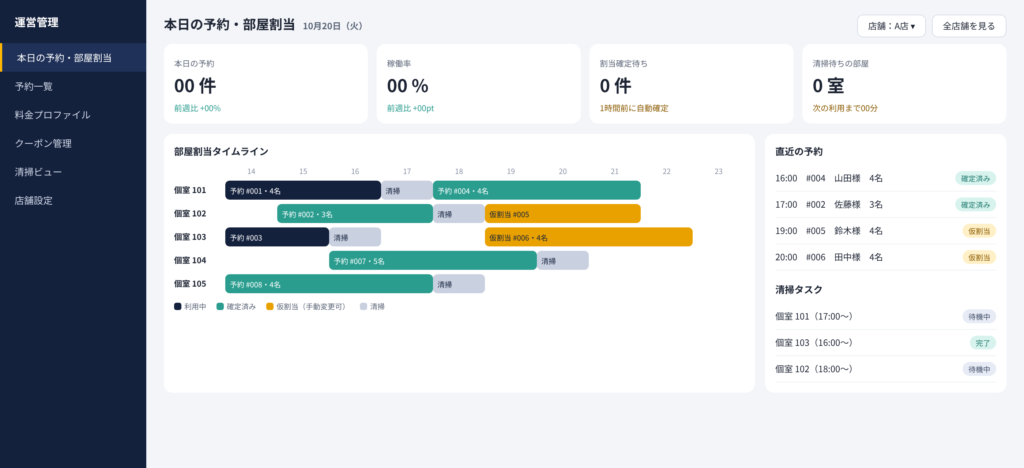Click the 清掃 block in 個室 101 row
This screenshot has width=1024, height=468.
coord(407,191)
